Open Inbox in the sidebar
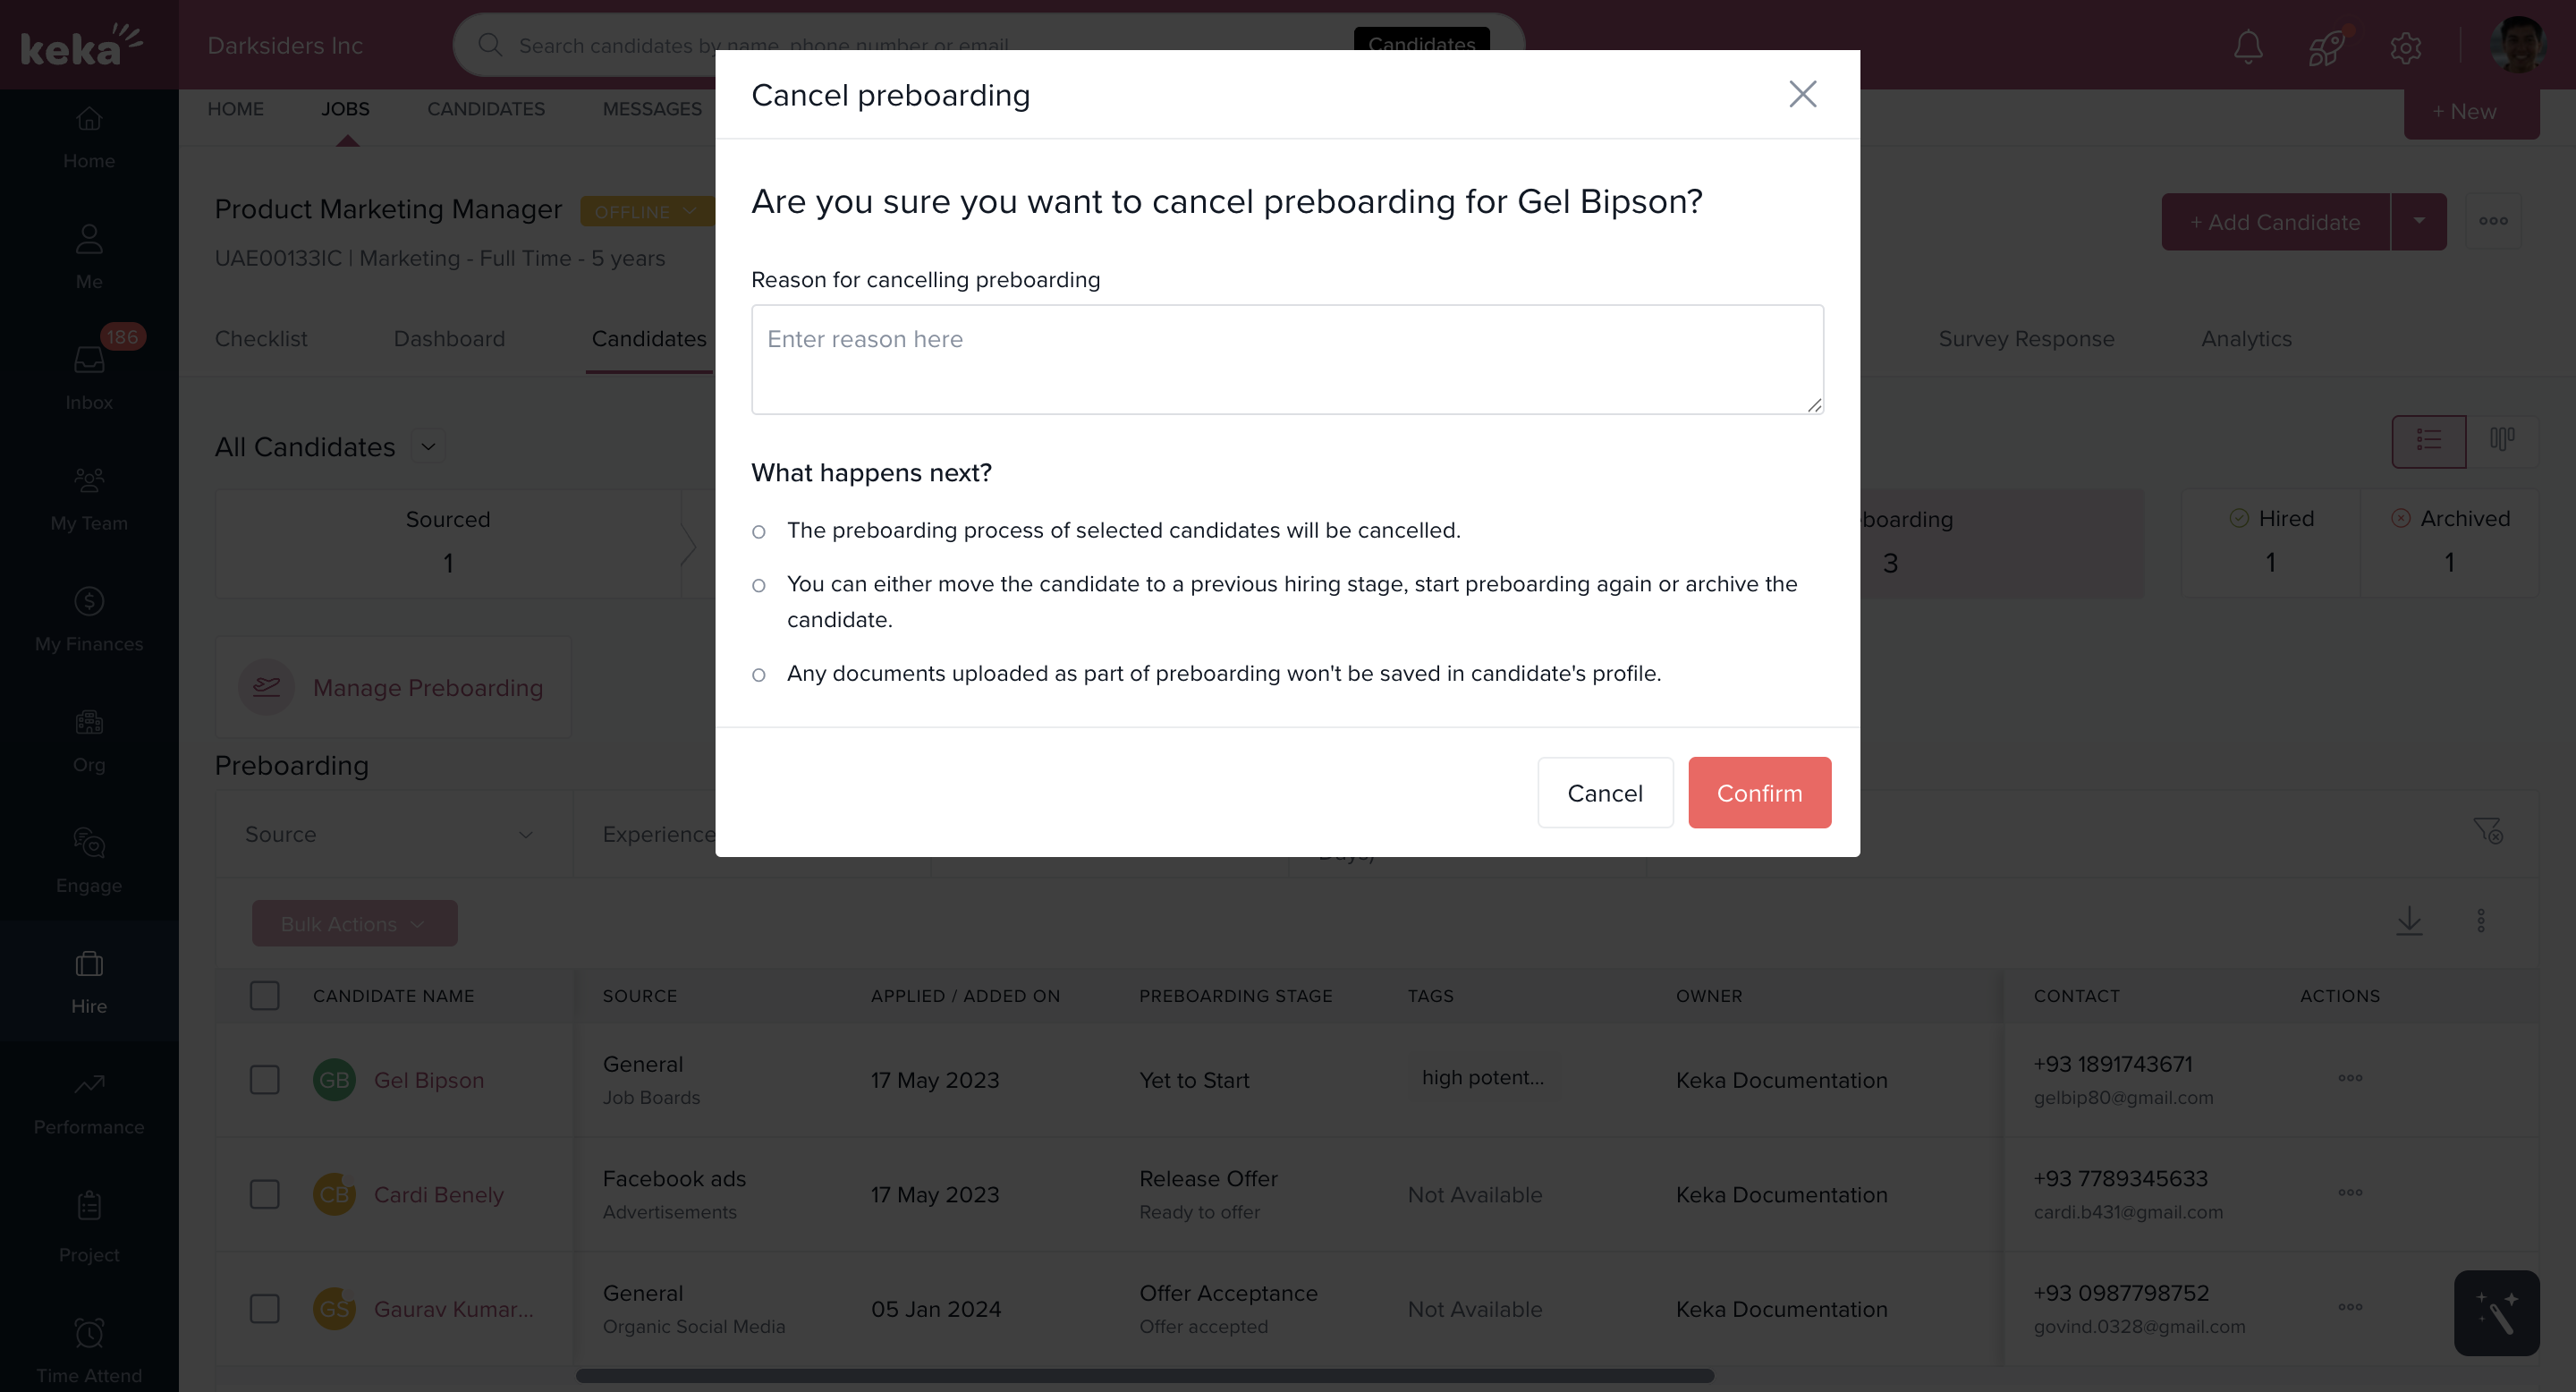This screenshot has width=2576, height=1392. pos(89,376)
